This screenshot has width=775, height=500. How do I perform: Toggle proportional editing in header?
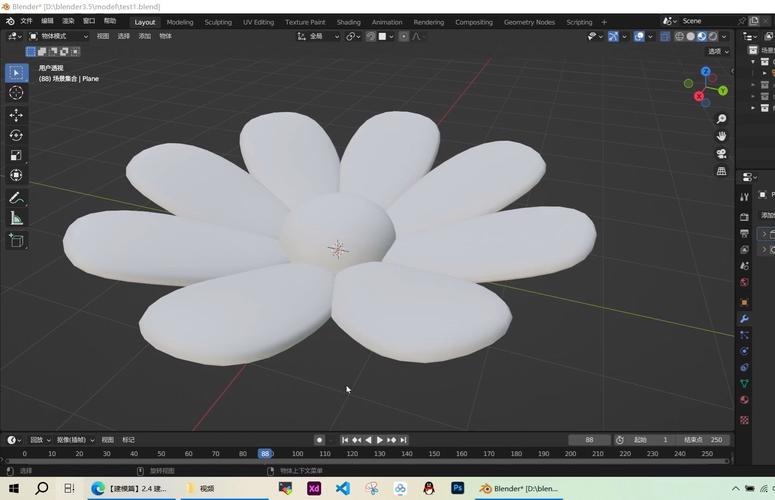tap(404, 37)
